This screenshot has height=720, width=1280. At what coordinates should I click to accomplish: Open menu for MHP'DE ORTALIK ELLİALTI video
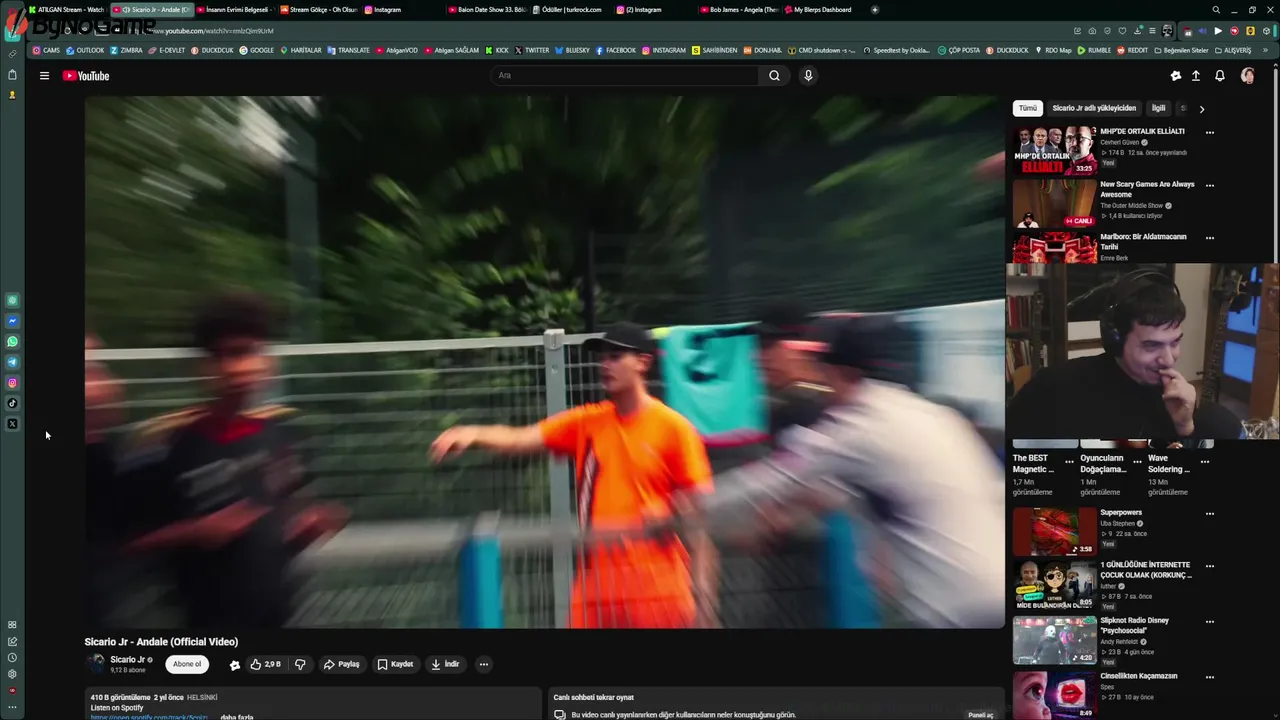1210,132
